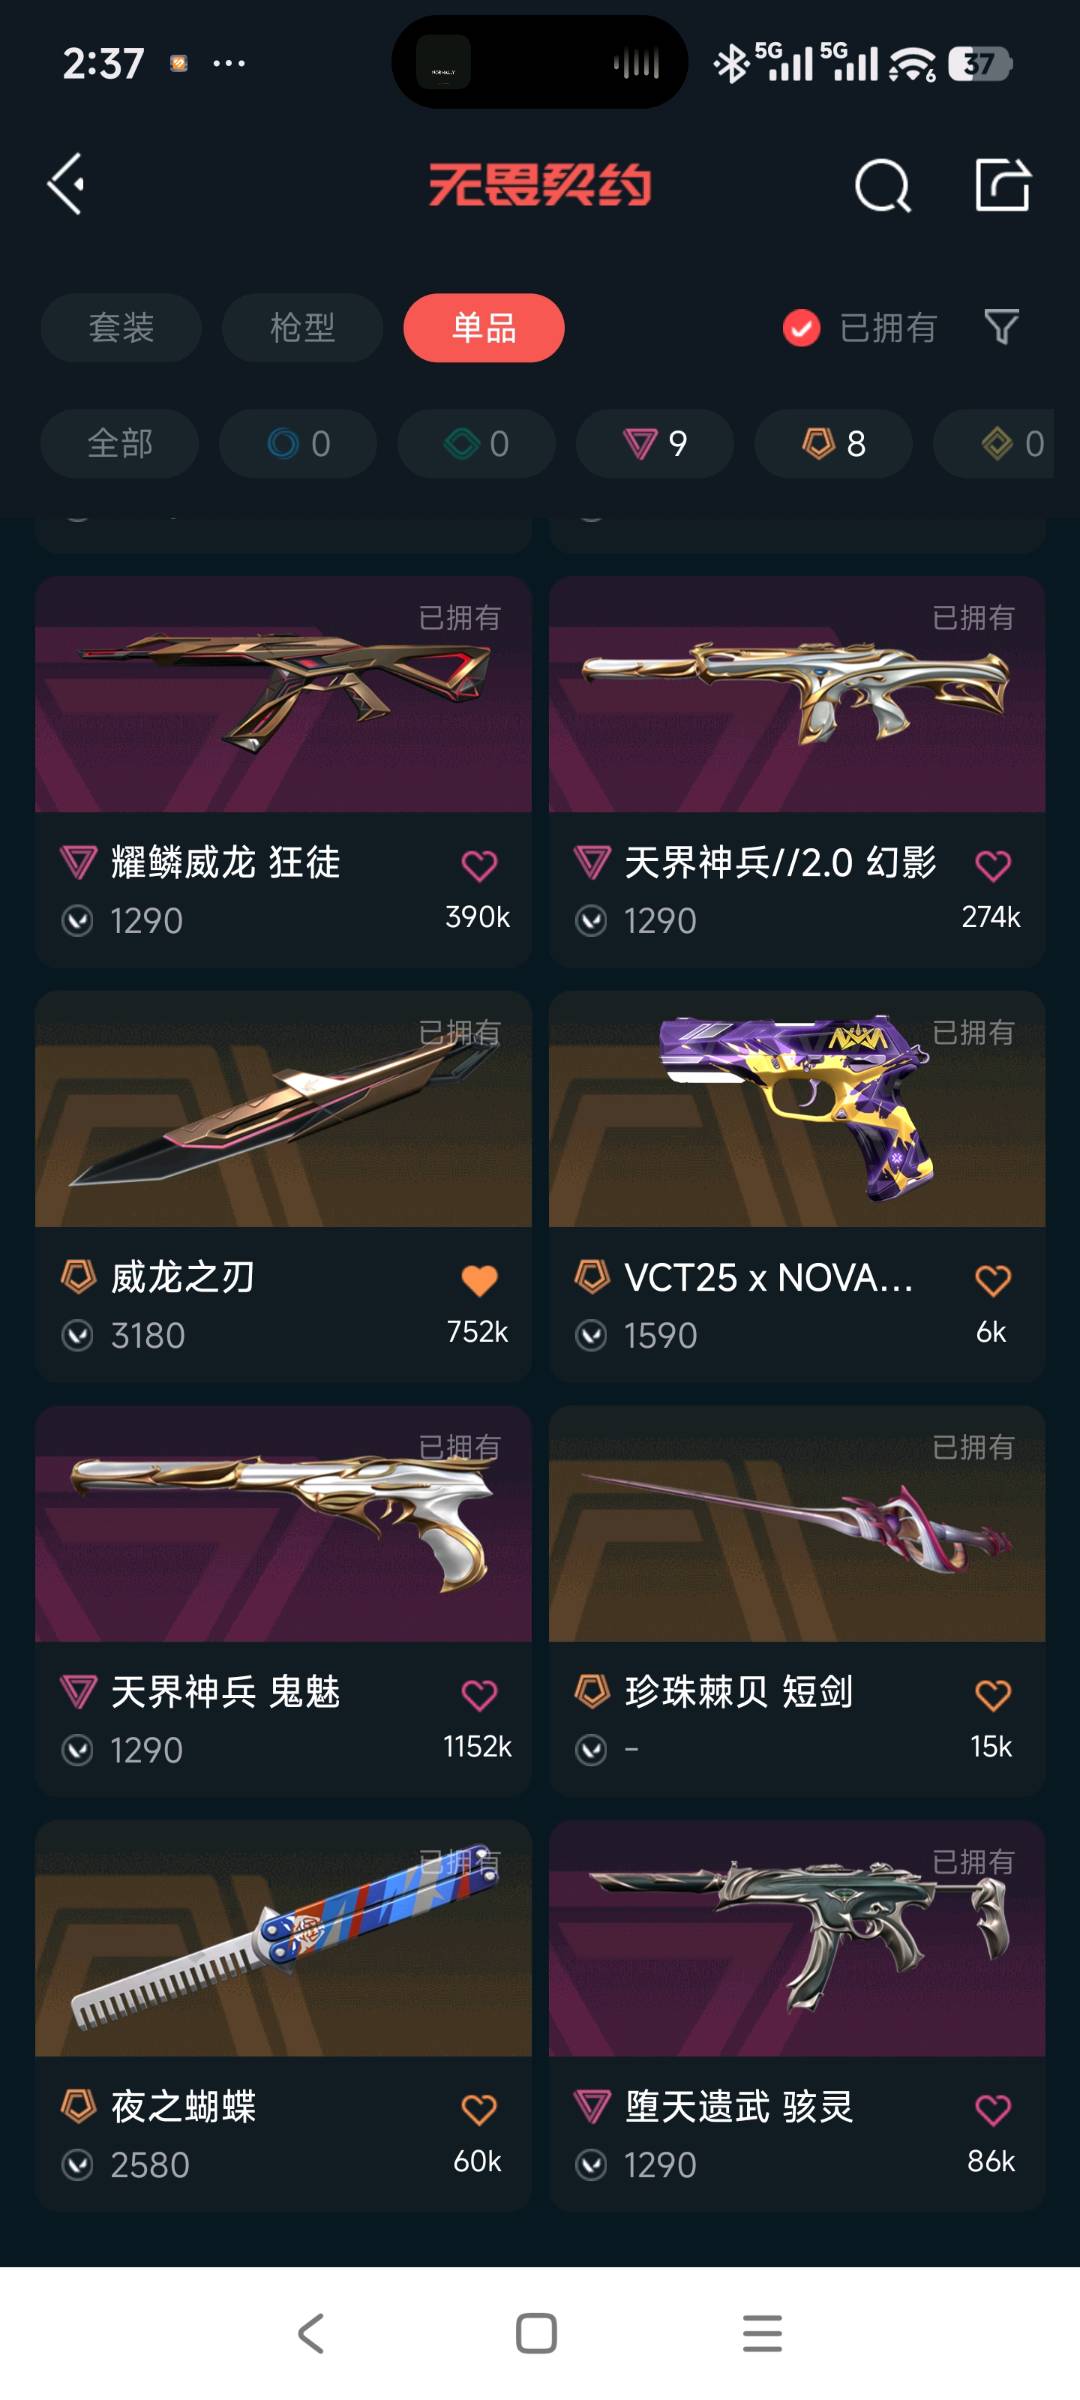The width and height of the screenshot is (1080, 2400).
Task: Switch to the 枪型 tab
Action: (302, 328)
